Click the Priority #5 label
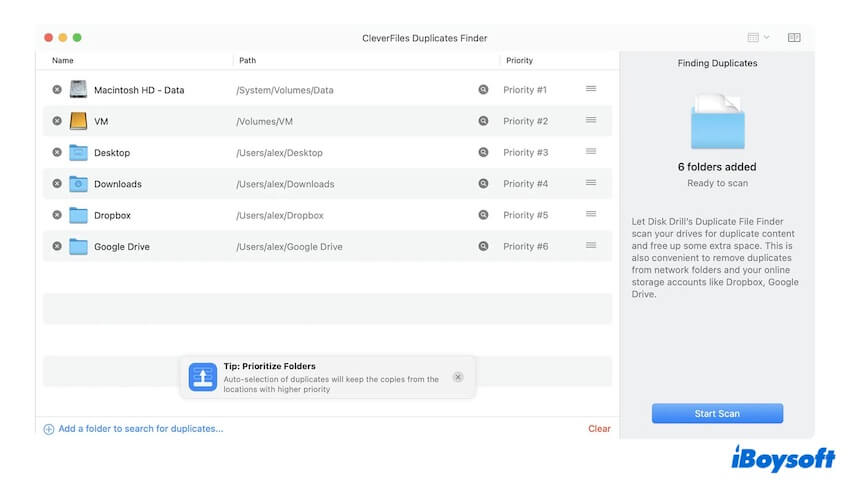The image size is (850, 480). (x=525, y=215)
